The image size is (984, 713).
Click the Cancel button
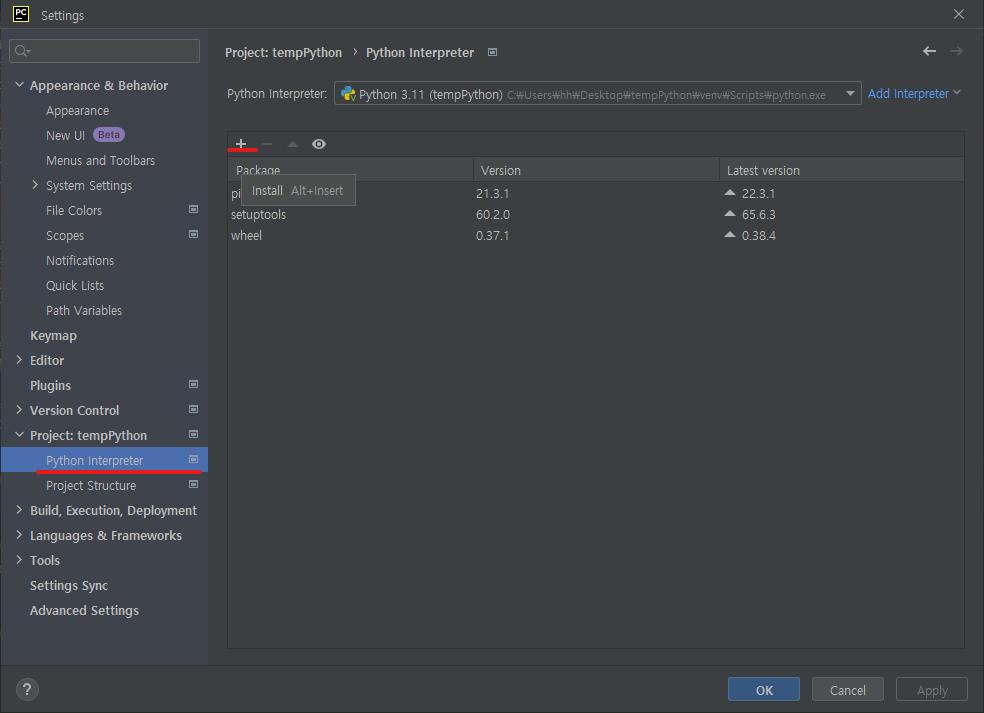click(847, 689)
